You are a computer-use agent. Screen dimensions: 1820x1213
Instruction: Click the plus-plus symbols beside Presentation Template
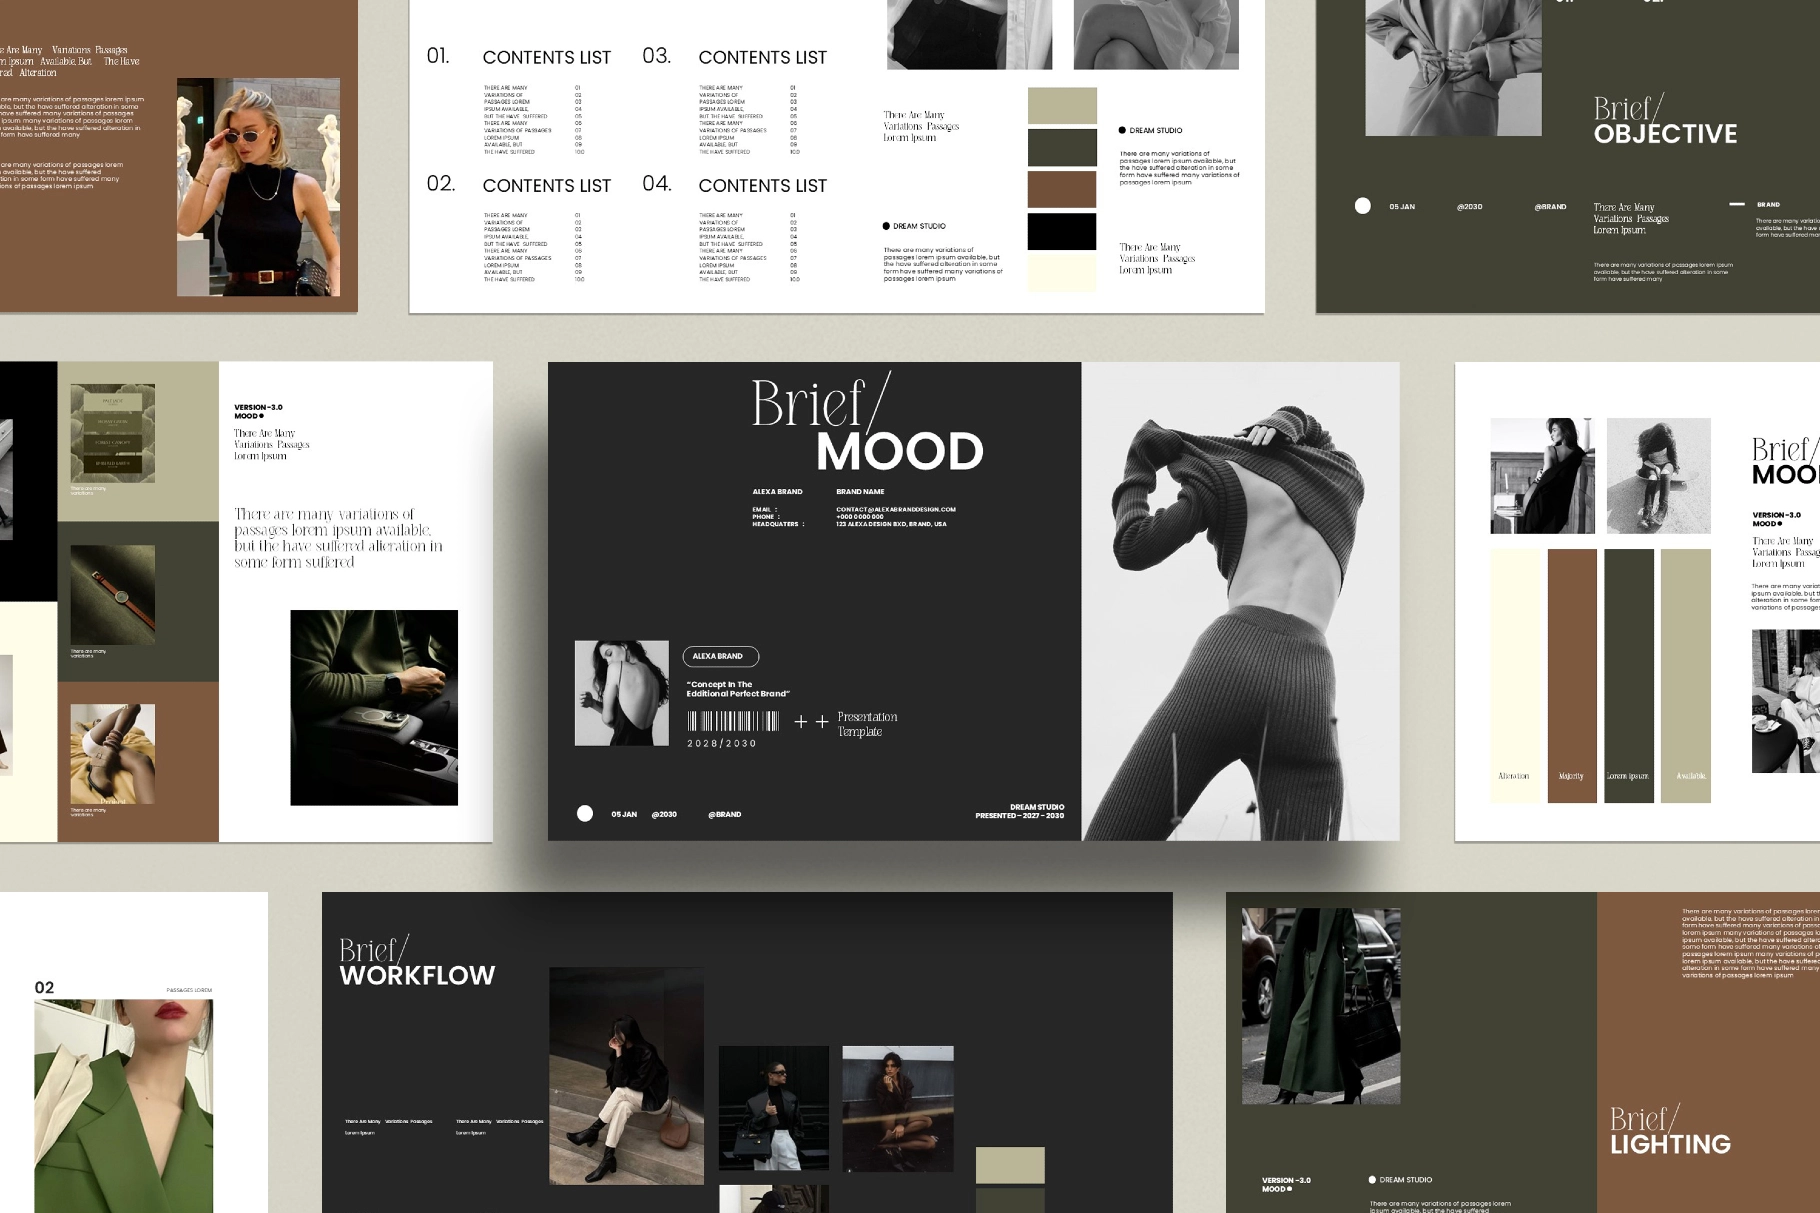pos(813,720)
